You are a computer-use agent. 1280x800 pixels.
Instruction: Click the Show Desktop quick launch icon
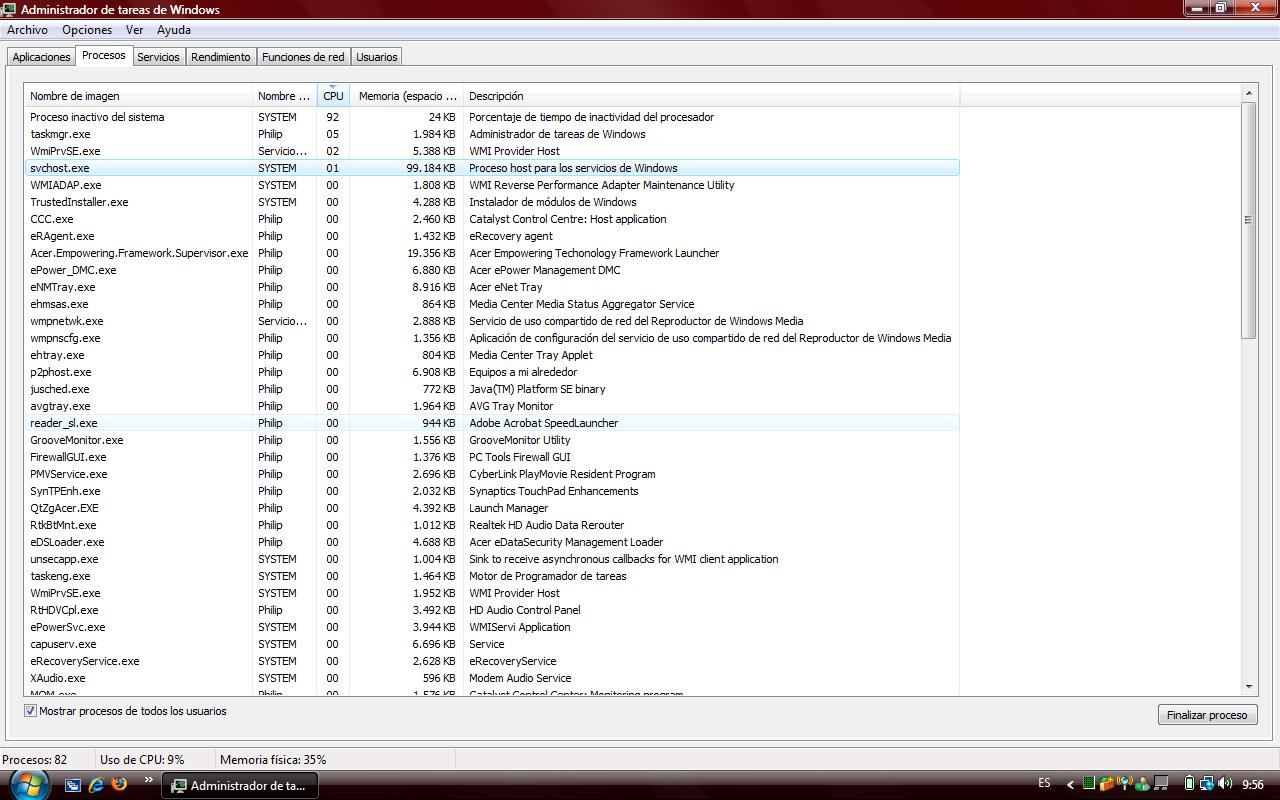click(x=73, y=785)
